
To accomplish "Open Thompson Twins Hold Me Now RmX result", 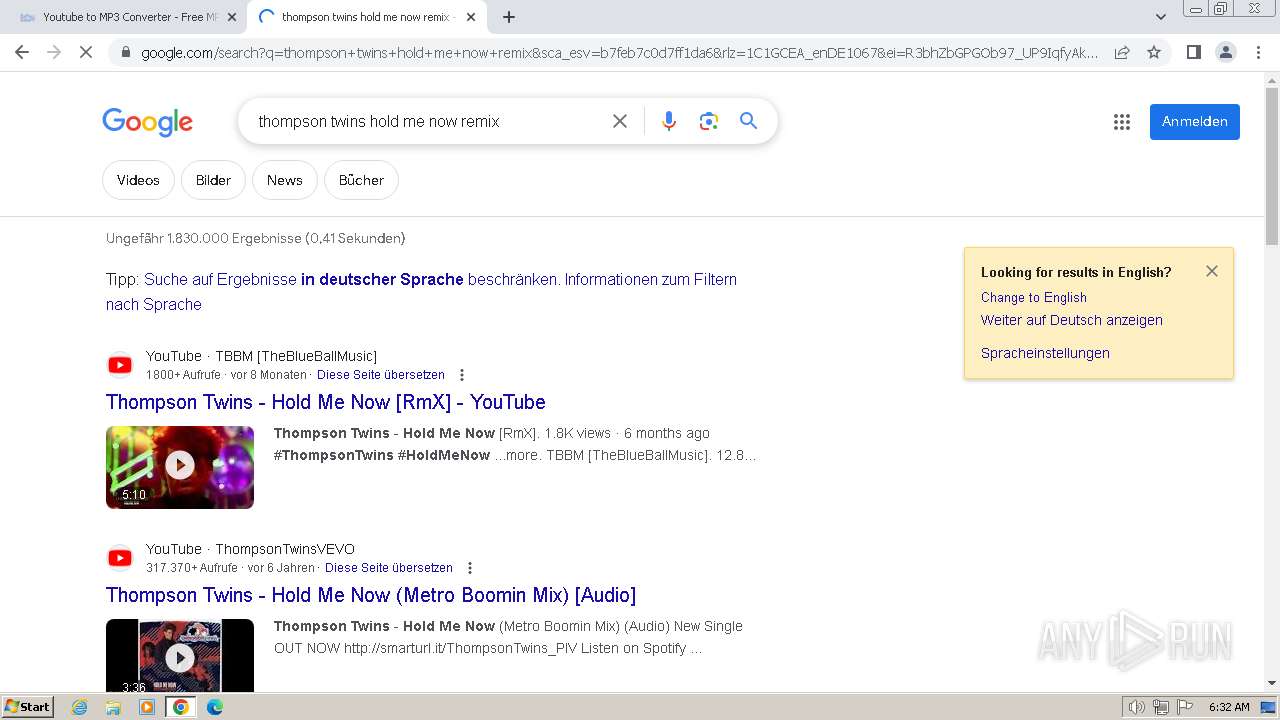I will point(326,402).
